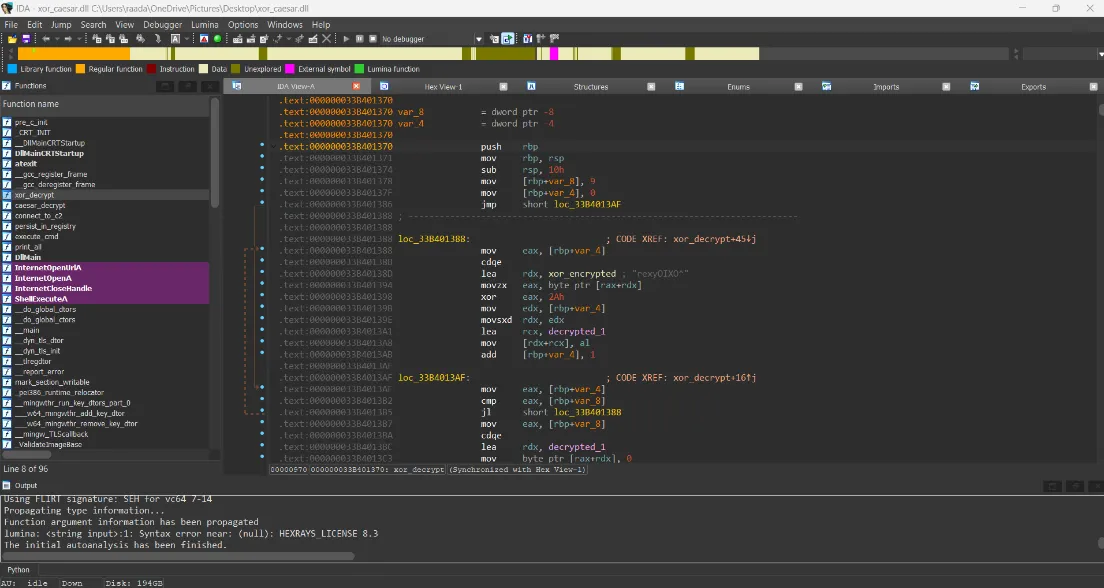This screenshot has height=588, width=1104.
Task: Close the Imports tab
Action: coord(946,87)
